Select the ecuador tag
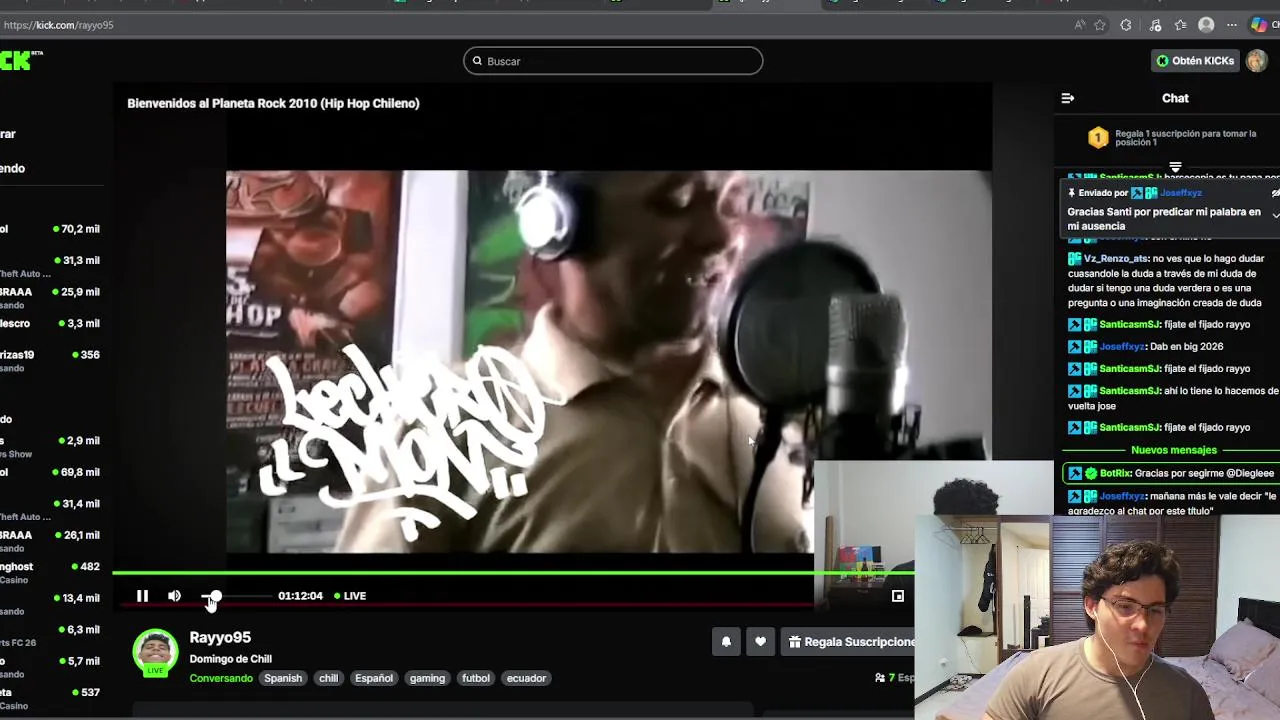Image resolution: width=1280 pixels, height=720 pixels. click(x=526, y=678)
